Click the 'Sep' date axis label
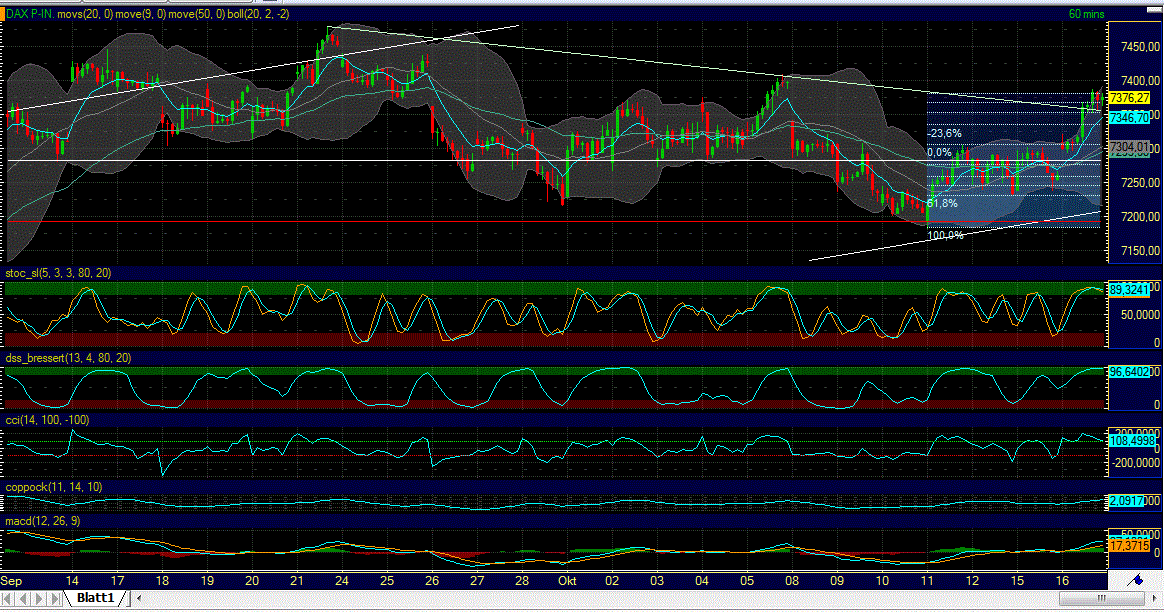The width and height of the screenshot is (1164, 612). 11,581
